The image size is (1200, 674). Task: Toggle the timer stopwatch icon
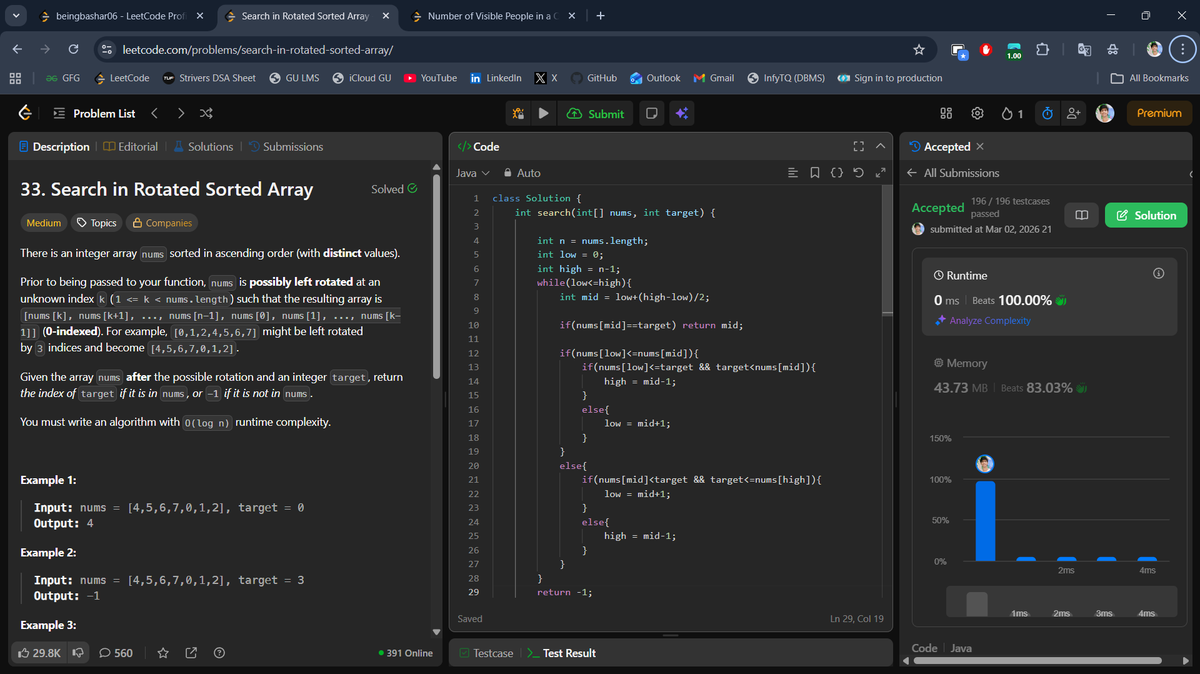click(x=1046, y=114)
